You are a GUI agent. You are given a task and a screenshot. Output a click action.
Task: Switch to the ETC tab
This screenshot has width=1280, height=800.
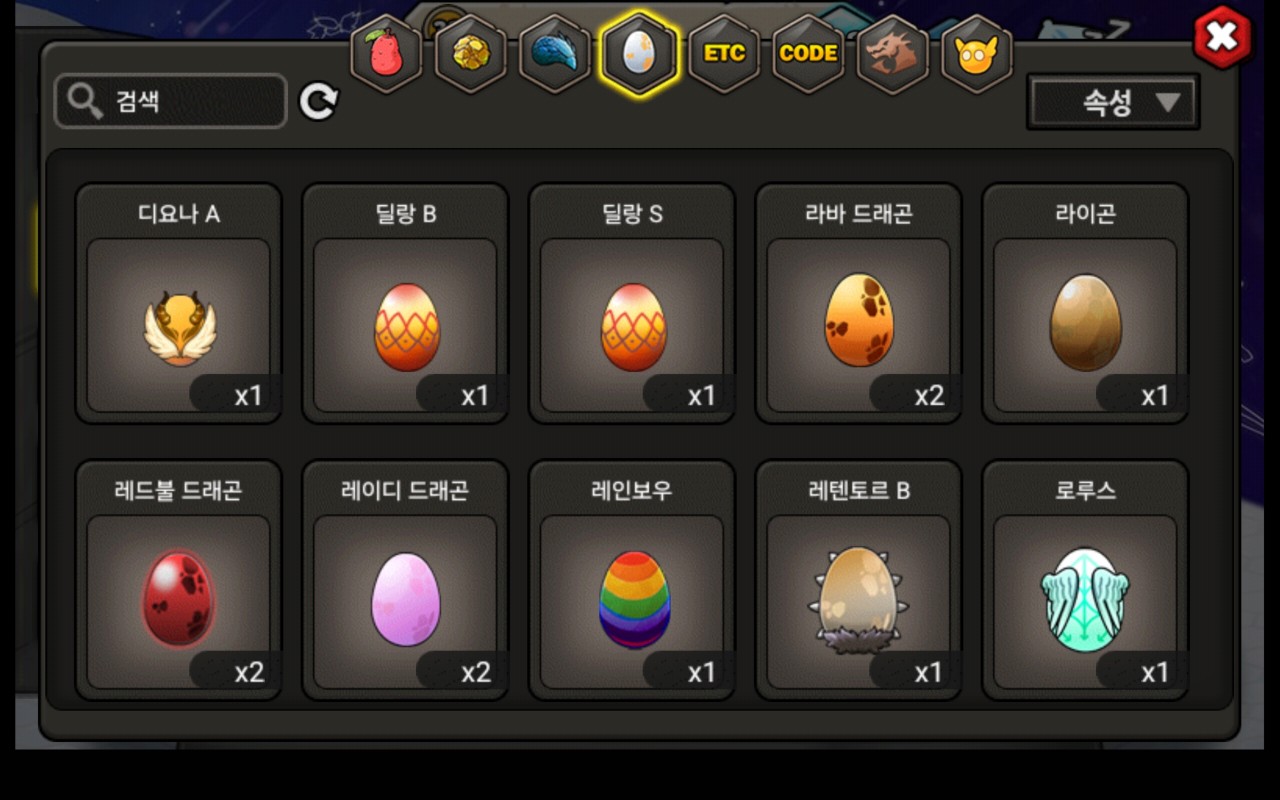click(724, 54)
